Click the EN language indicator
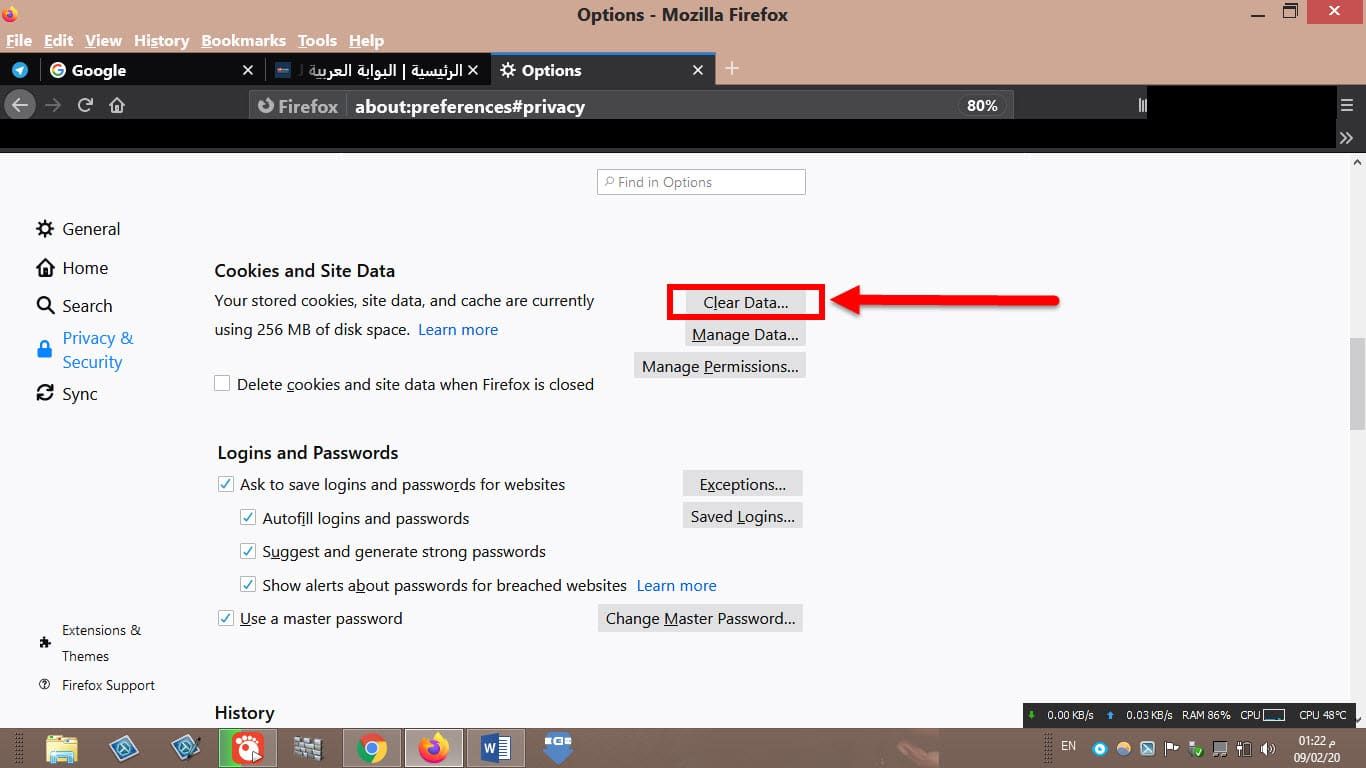The height and width of the screenshot is (768, 1366). pyautogui.click(x=1068, y=746)
